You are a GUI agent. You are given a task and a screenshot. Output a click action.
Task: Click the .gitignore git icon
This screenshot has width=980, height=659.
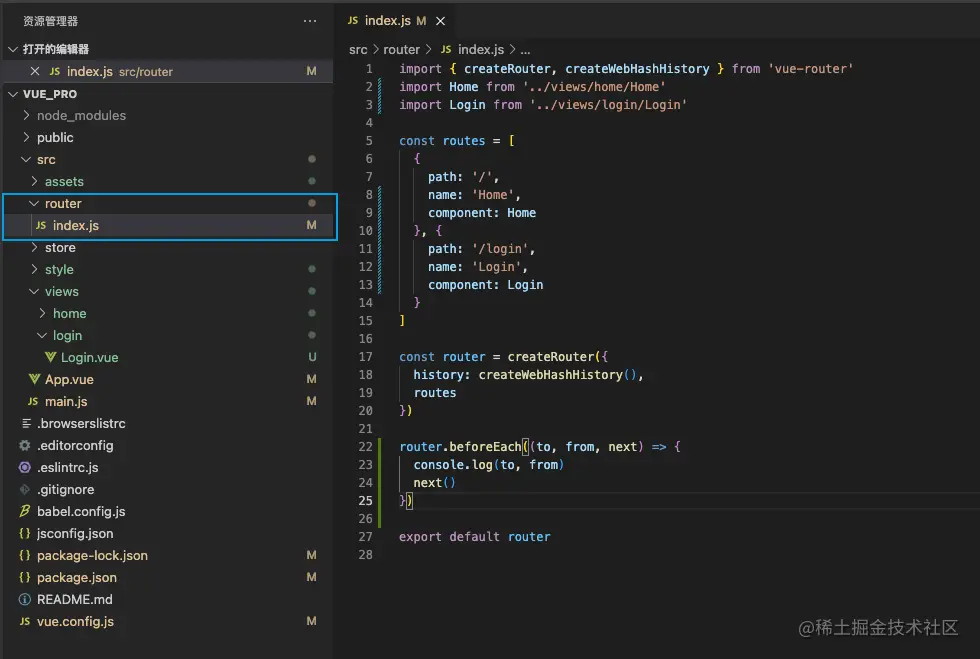point(25,490)
